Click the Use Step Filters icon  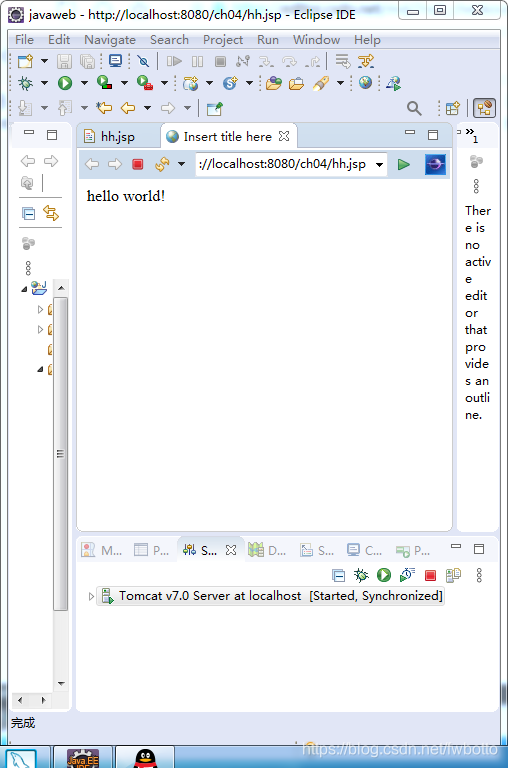pos(366,61)
